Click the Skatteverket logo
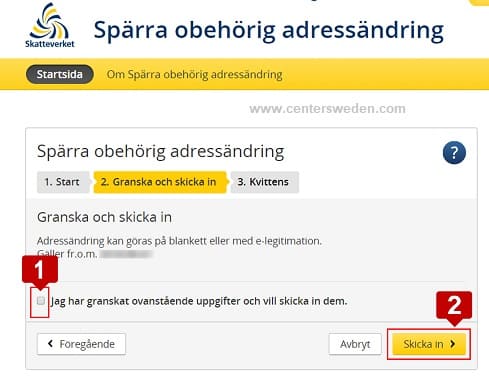Screen dimensions: 489x376 (50, 25)
